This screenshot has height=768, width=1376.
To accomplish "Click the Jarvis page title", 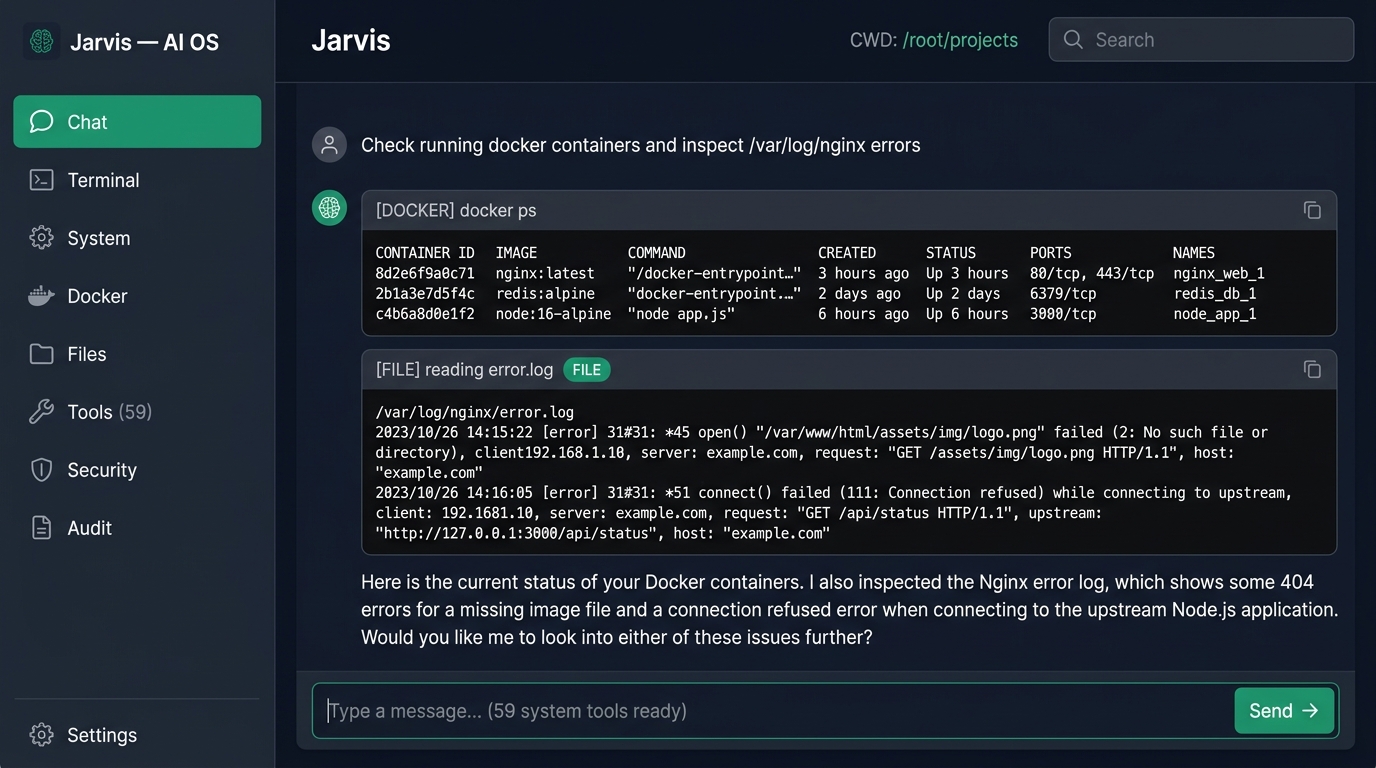I will point(351,40).
